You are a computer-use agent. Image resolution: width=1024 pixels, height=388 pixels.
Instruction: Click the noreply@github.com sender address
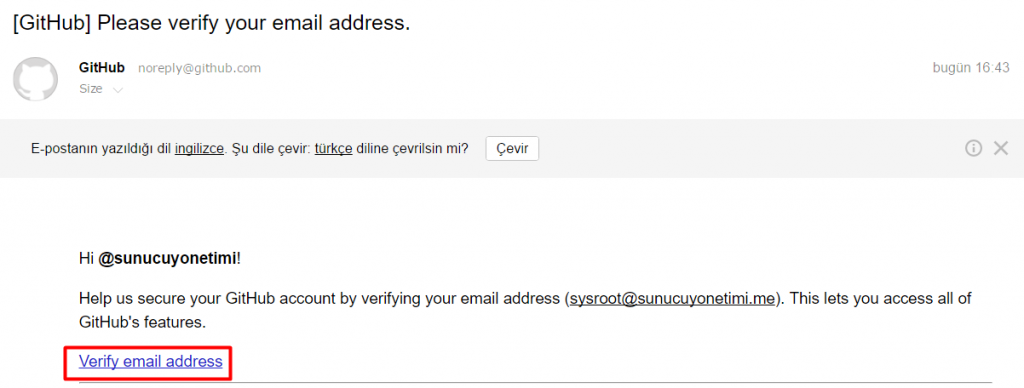coord(199,68)
